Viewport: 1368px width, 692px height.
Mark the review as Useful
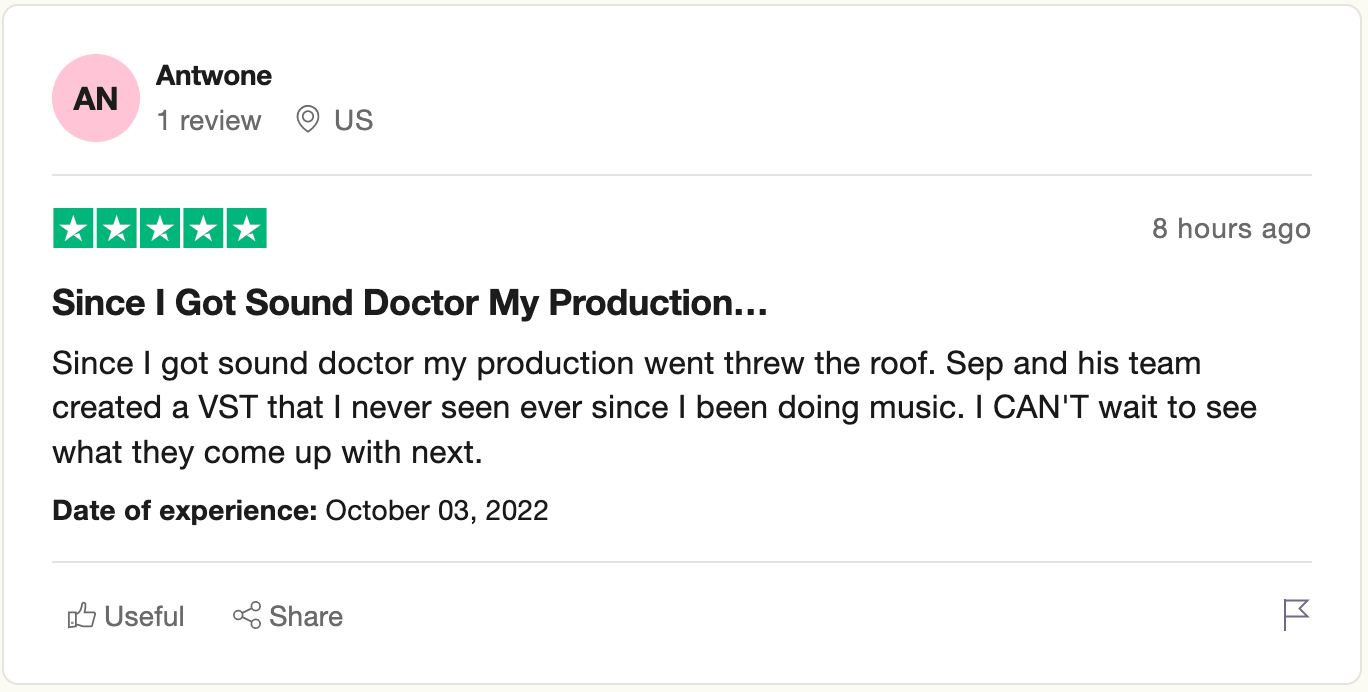pyautogui.click(x=144, y=616)
